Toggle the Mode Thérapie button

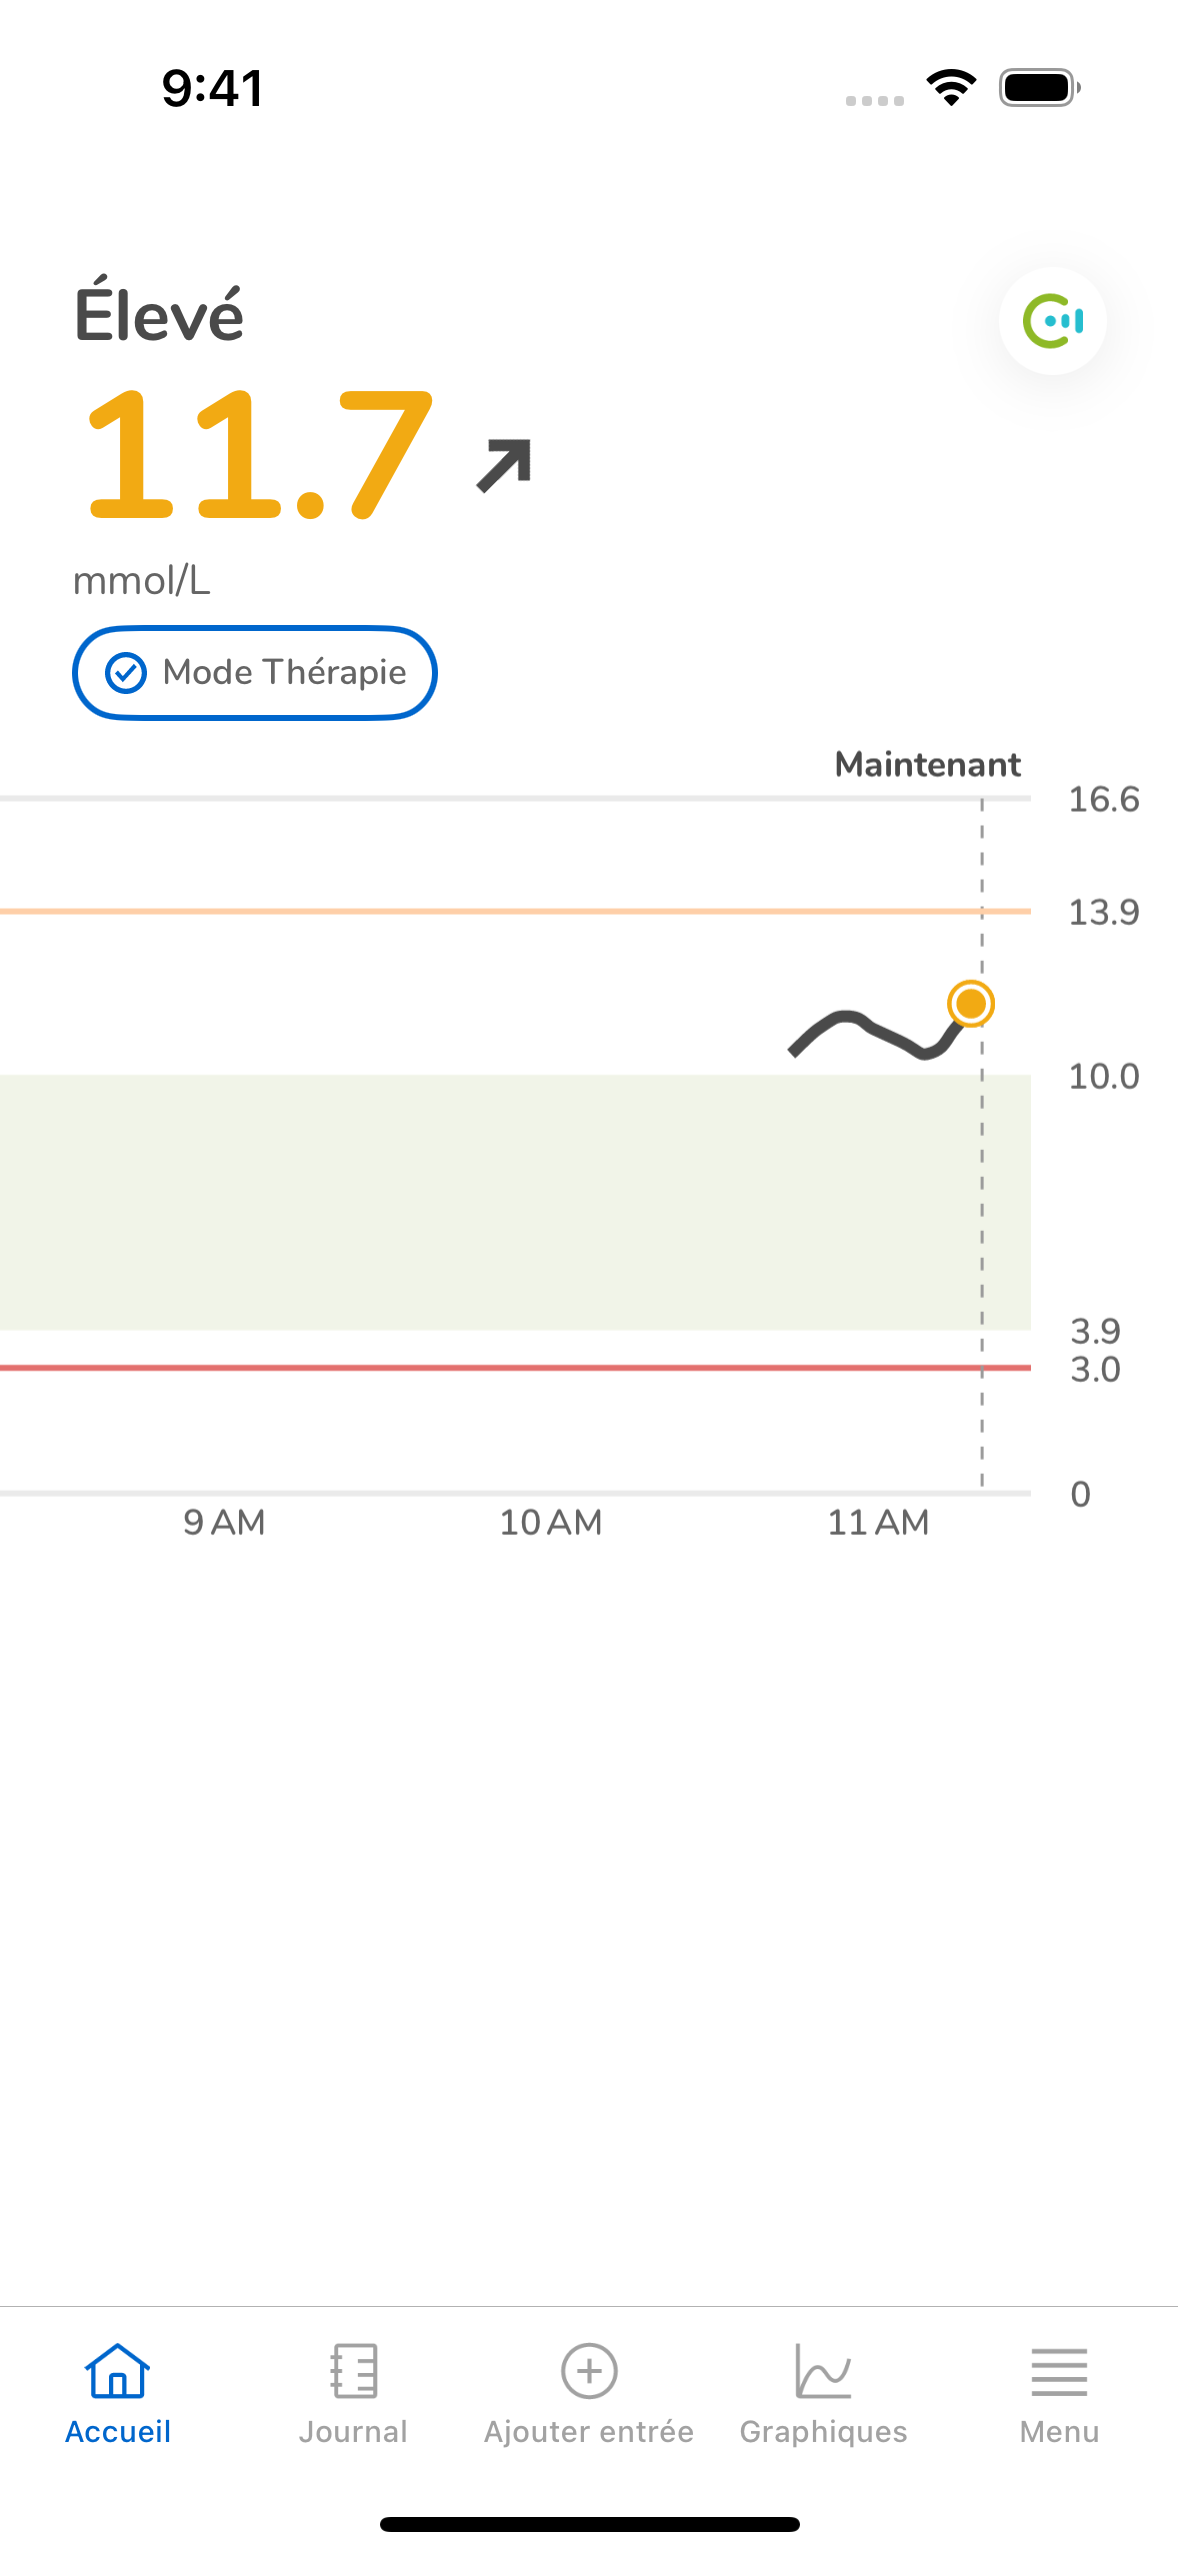click(255, 673)
